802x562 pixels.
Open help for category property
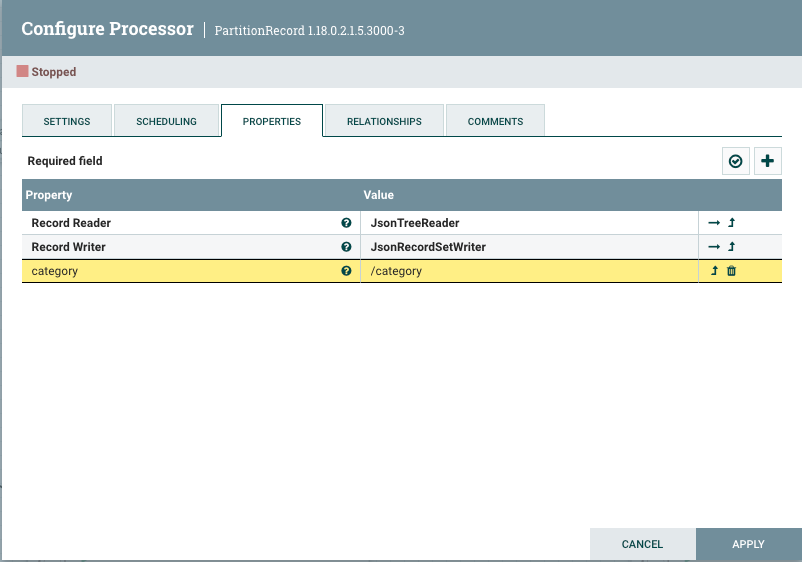coord(346,271)
